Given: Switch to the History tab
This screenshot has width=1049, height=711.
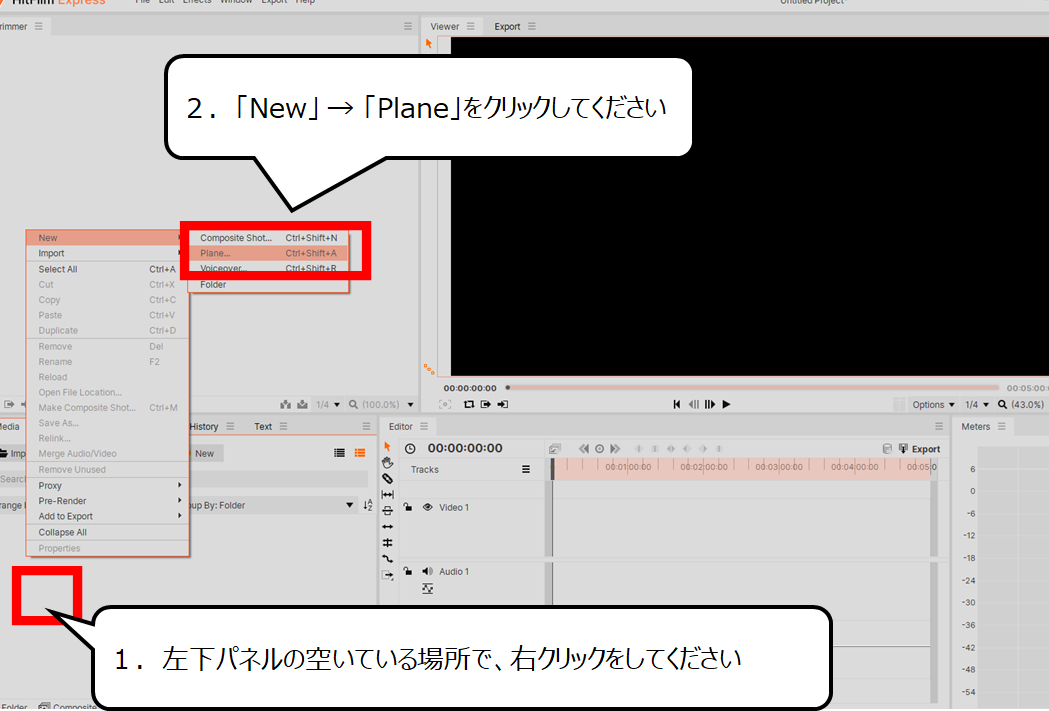Looking at the screenshot, I should click(204, 426).
